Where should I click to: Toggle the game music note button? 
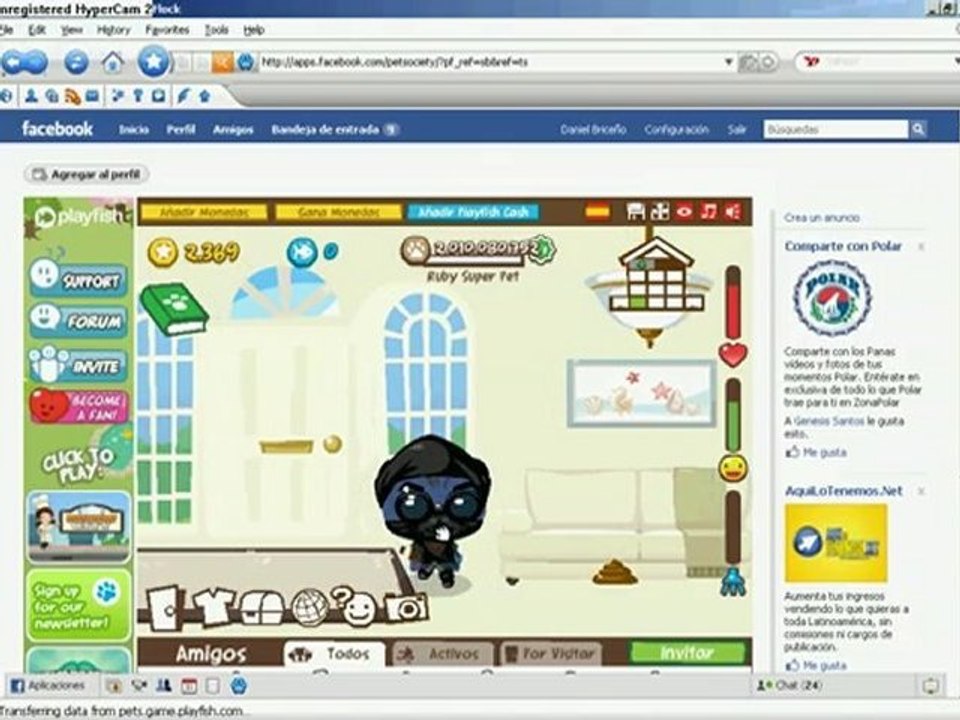point(708,211)
